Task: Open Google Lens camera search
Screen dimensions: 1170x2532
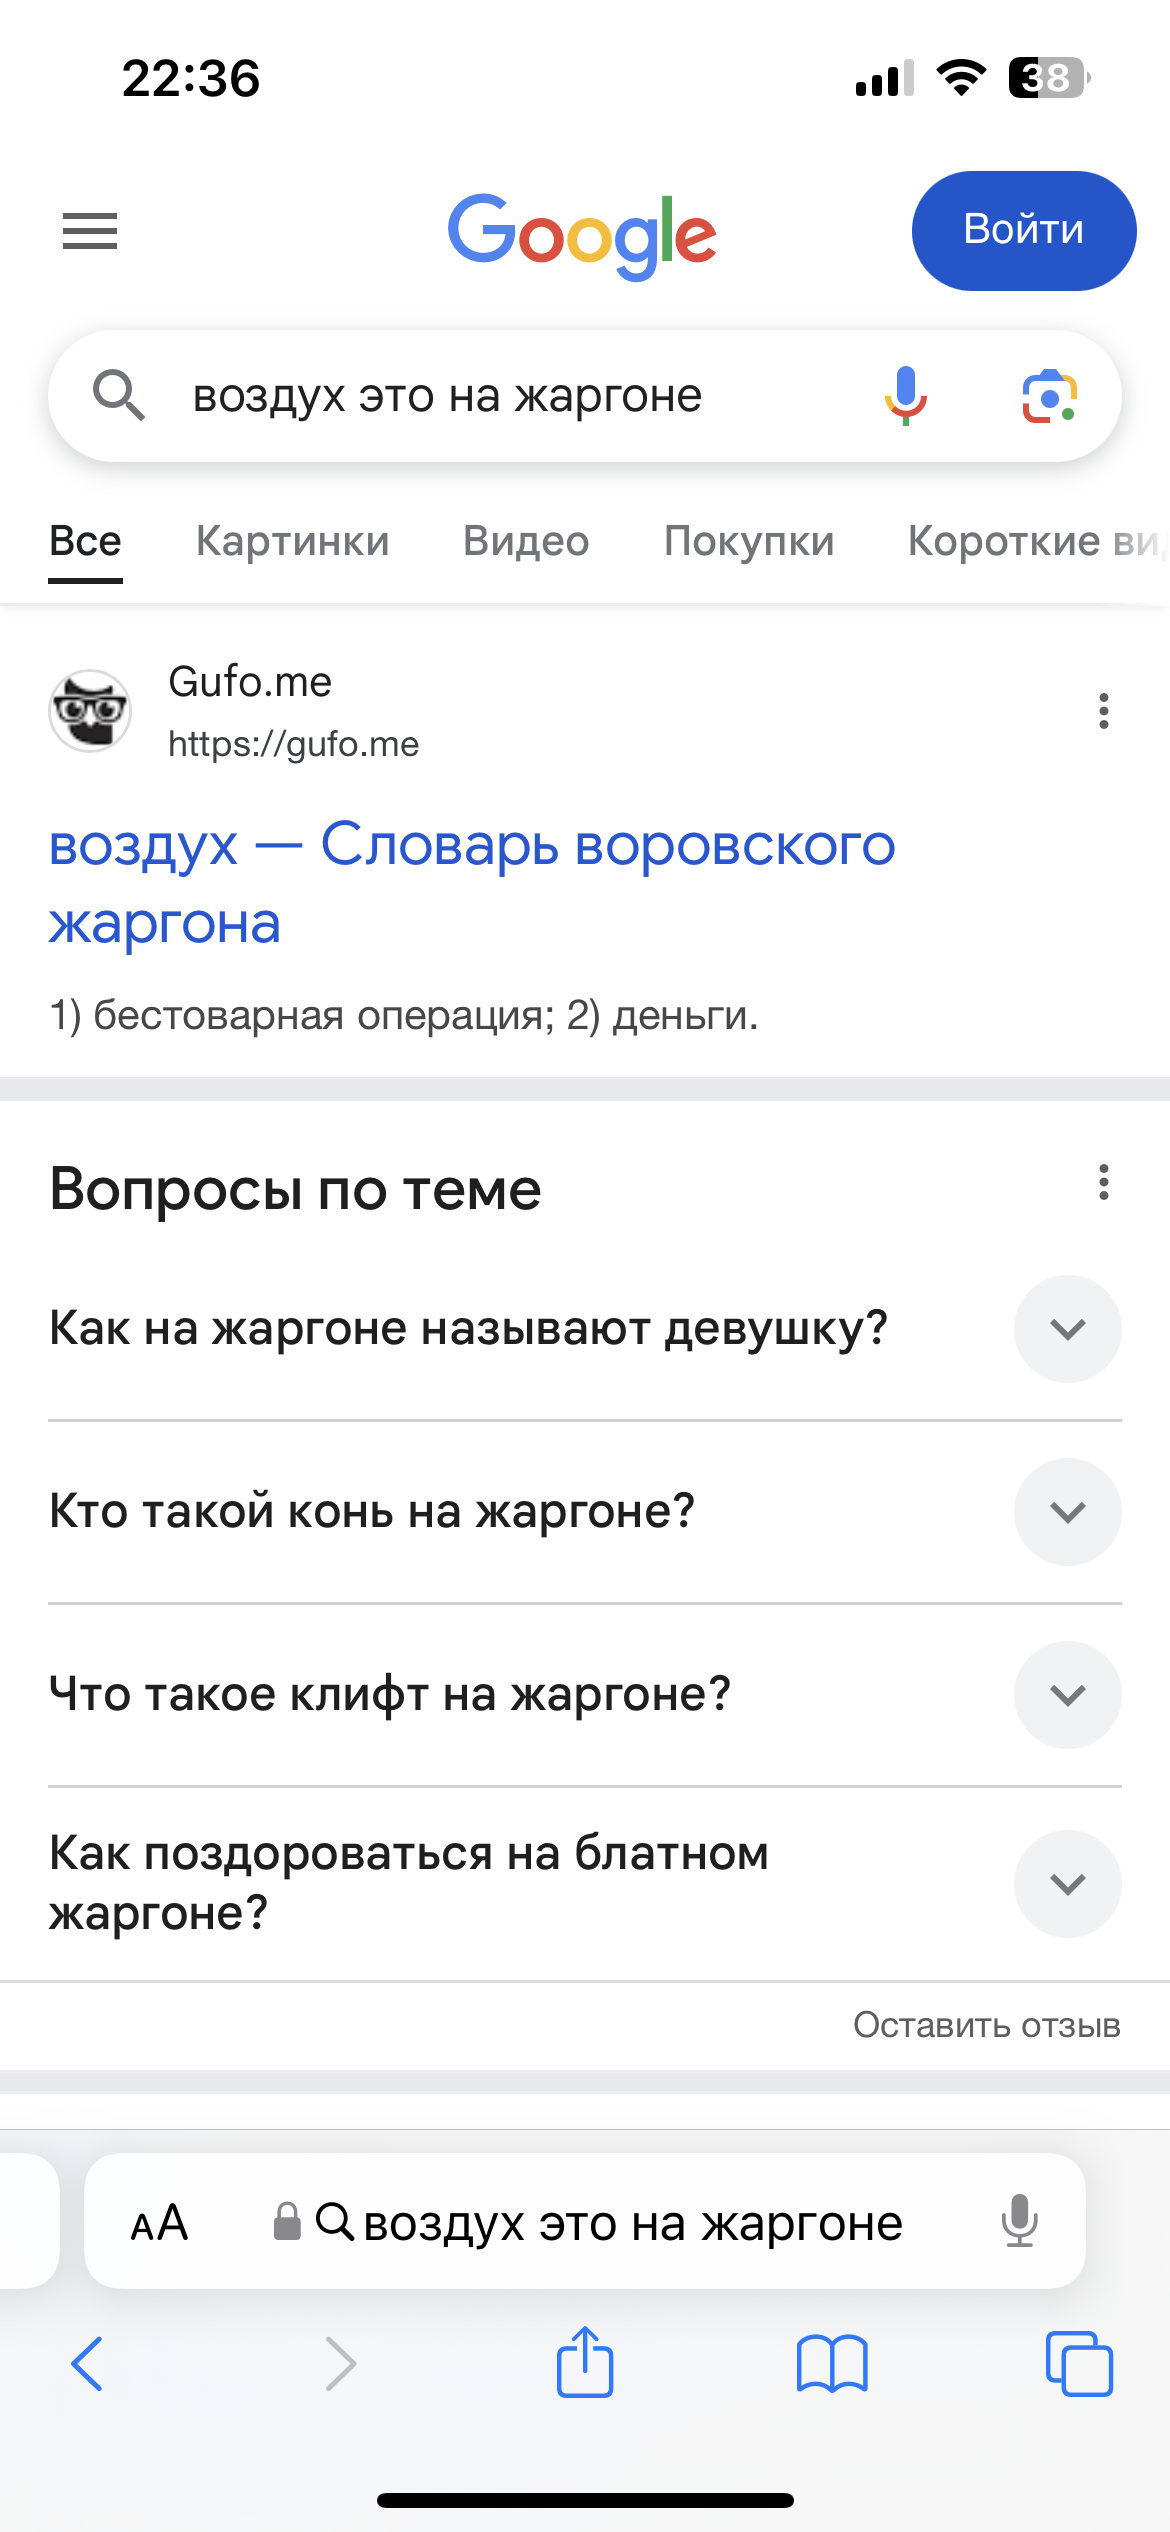Action: [x=1049, y=397]
